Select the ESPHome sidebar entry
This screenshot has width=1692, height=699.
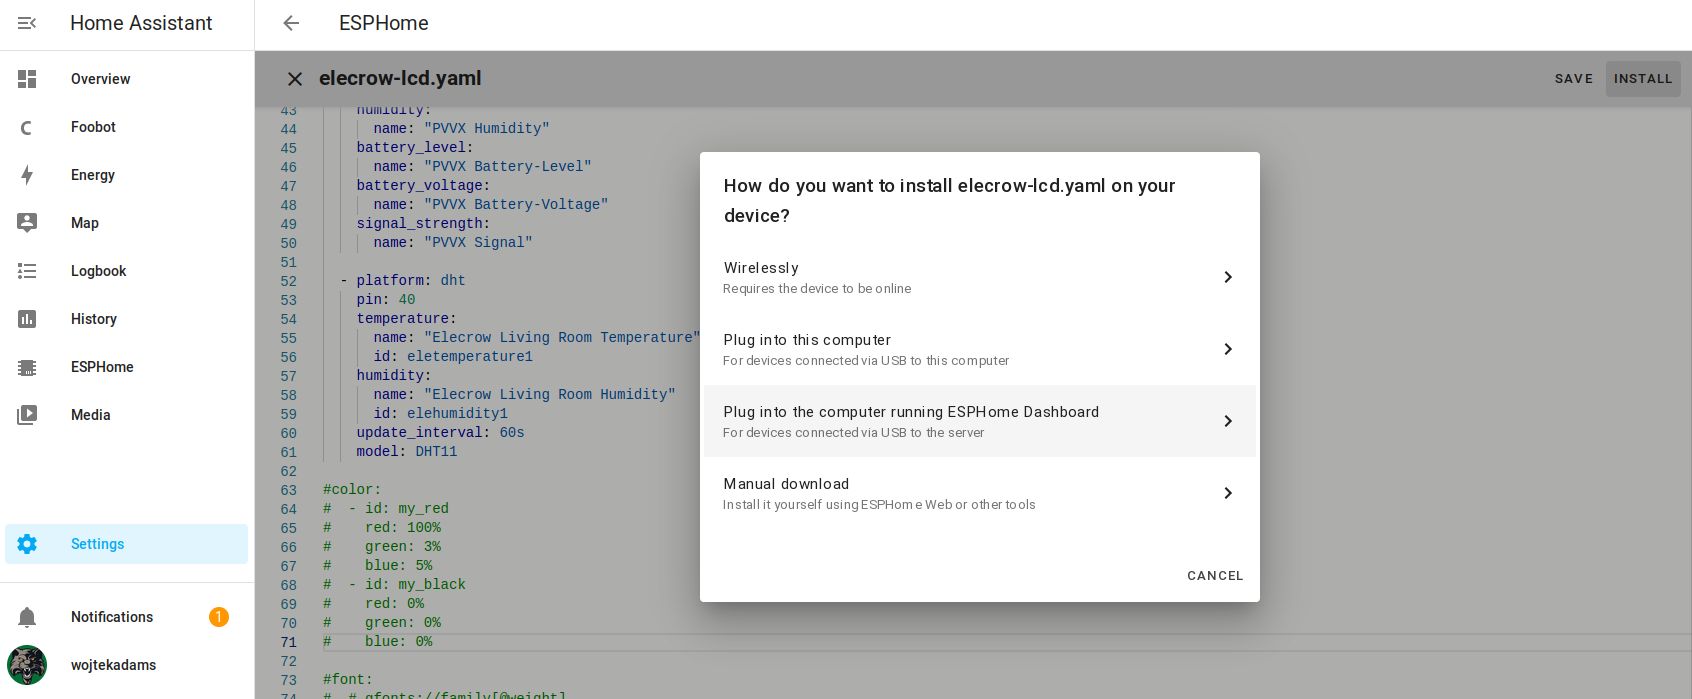pyautogui.click(x=127, y=367)
